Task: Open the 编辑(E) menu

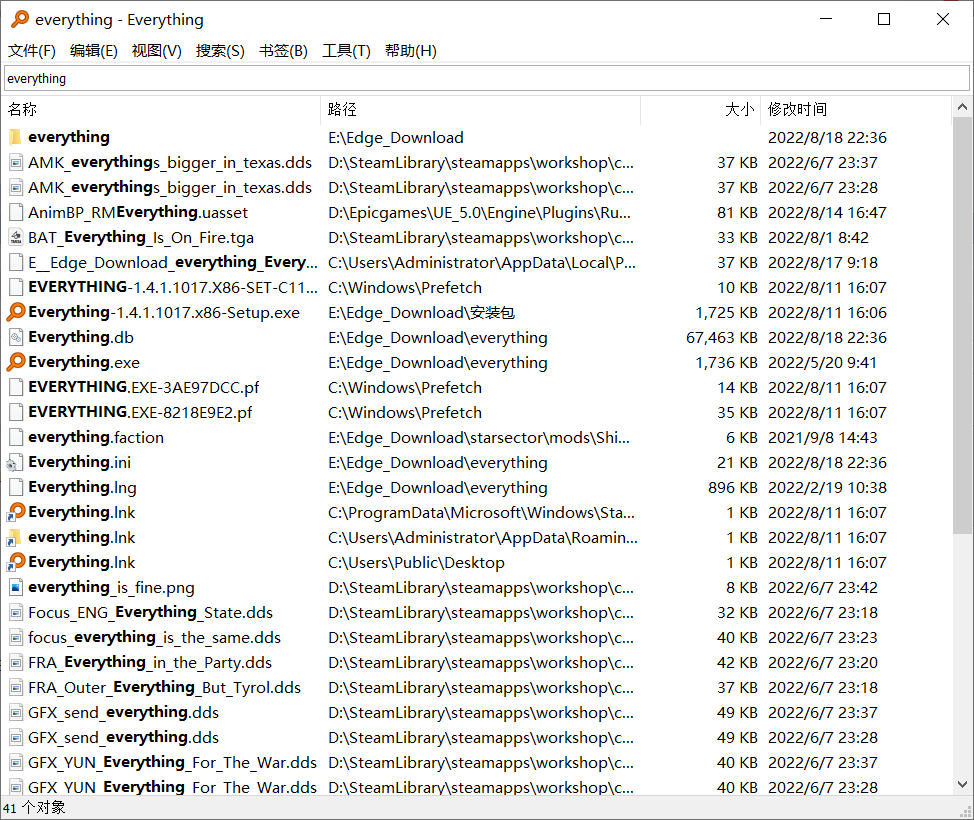Action: 94,51
